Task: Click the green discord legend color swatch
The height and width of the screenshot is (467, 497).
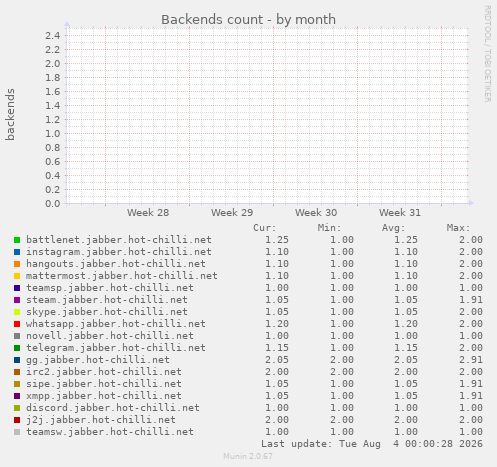Action: click(x=17, y=408)
